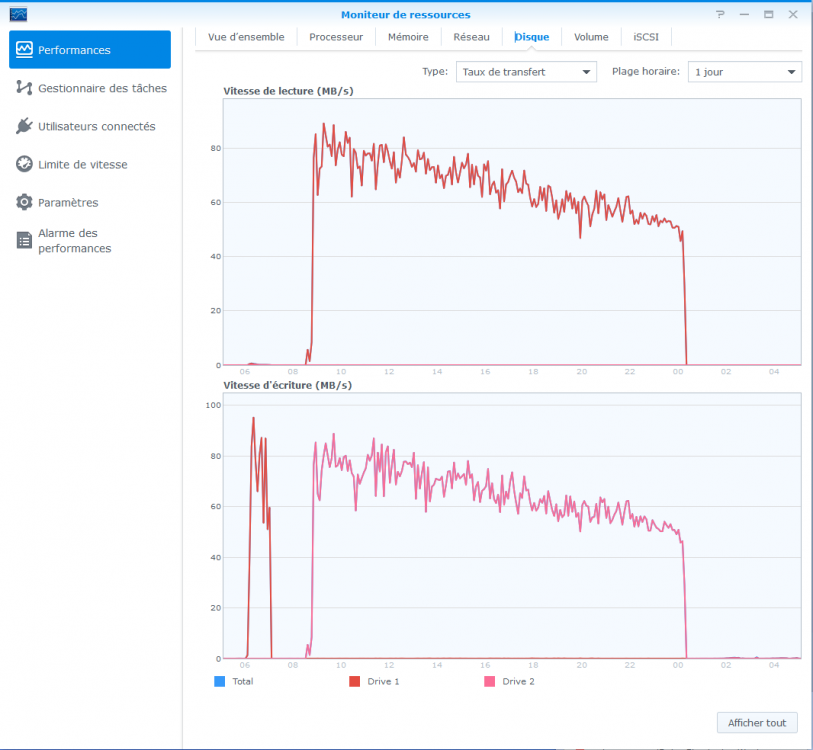This screenshot has height=750, width=813.
Task: Click the plug icon for Utilisateurs connectés
Action: (x=25, y=126)
